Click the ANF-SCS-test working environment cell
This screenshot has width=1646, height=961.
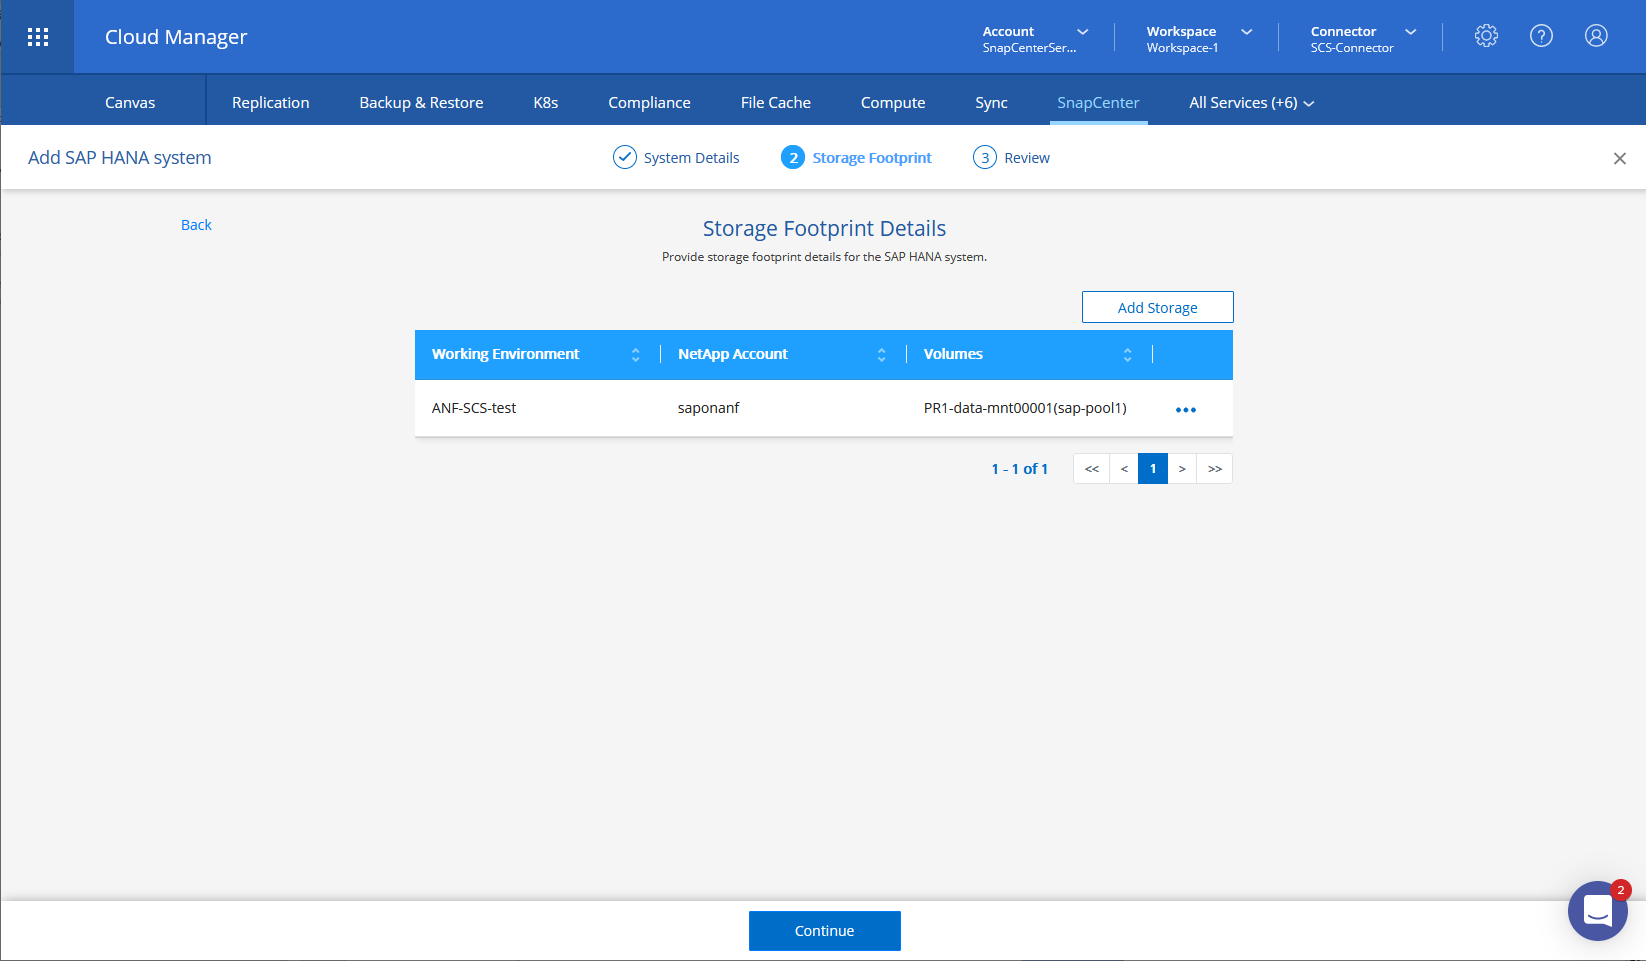[474, 408]
